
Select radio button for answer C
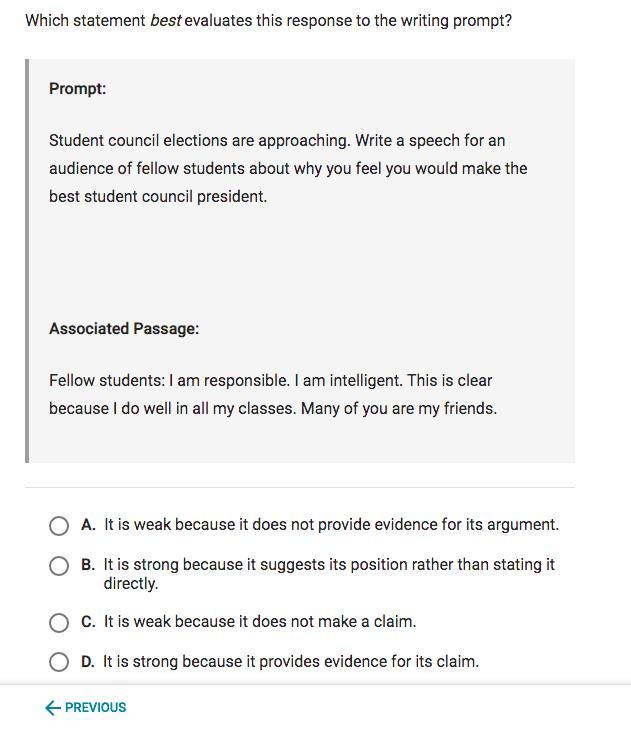point(59,623)
